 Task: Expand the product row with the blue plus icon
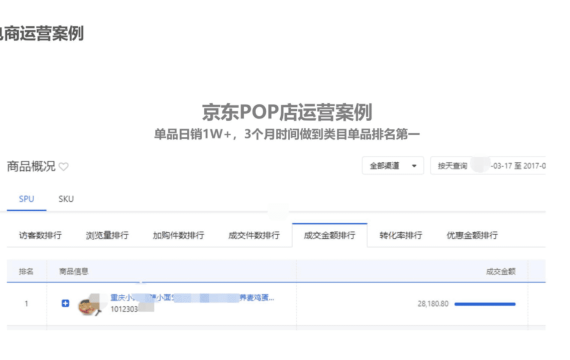65,303
